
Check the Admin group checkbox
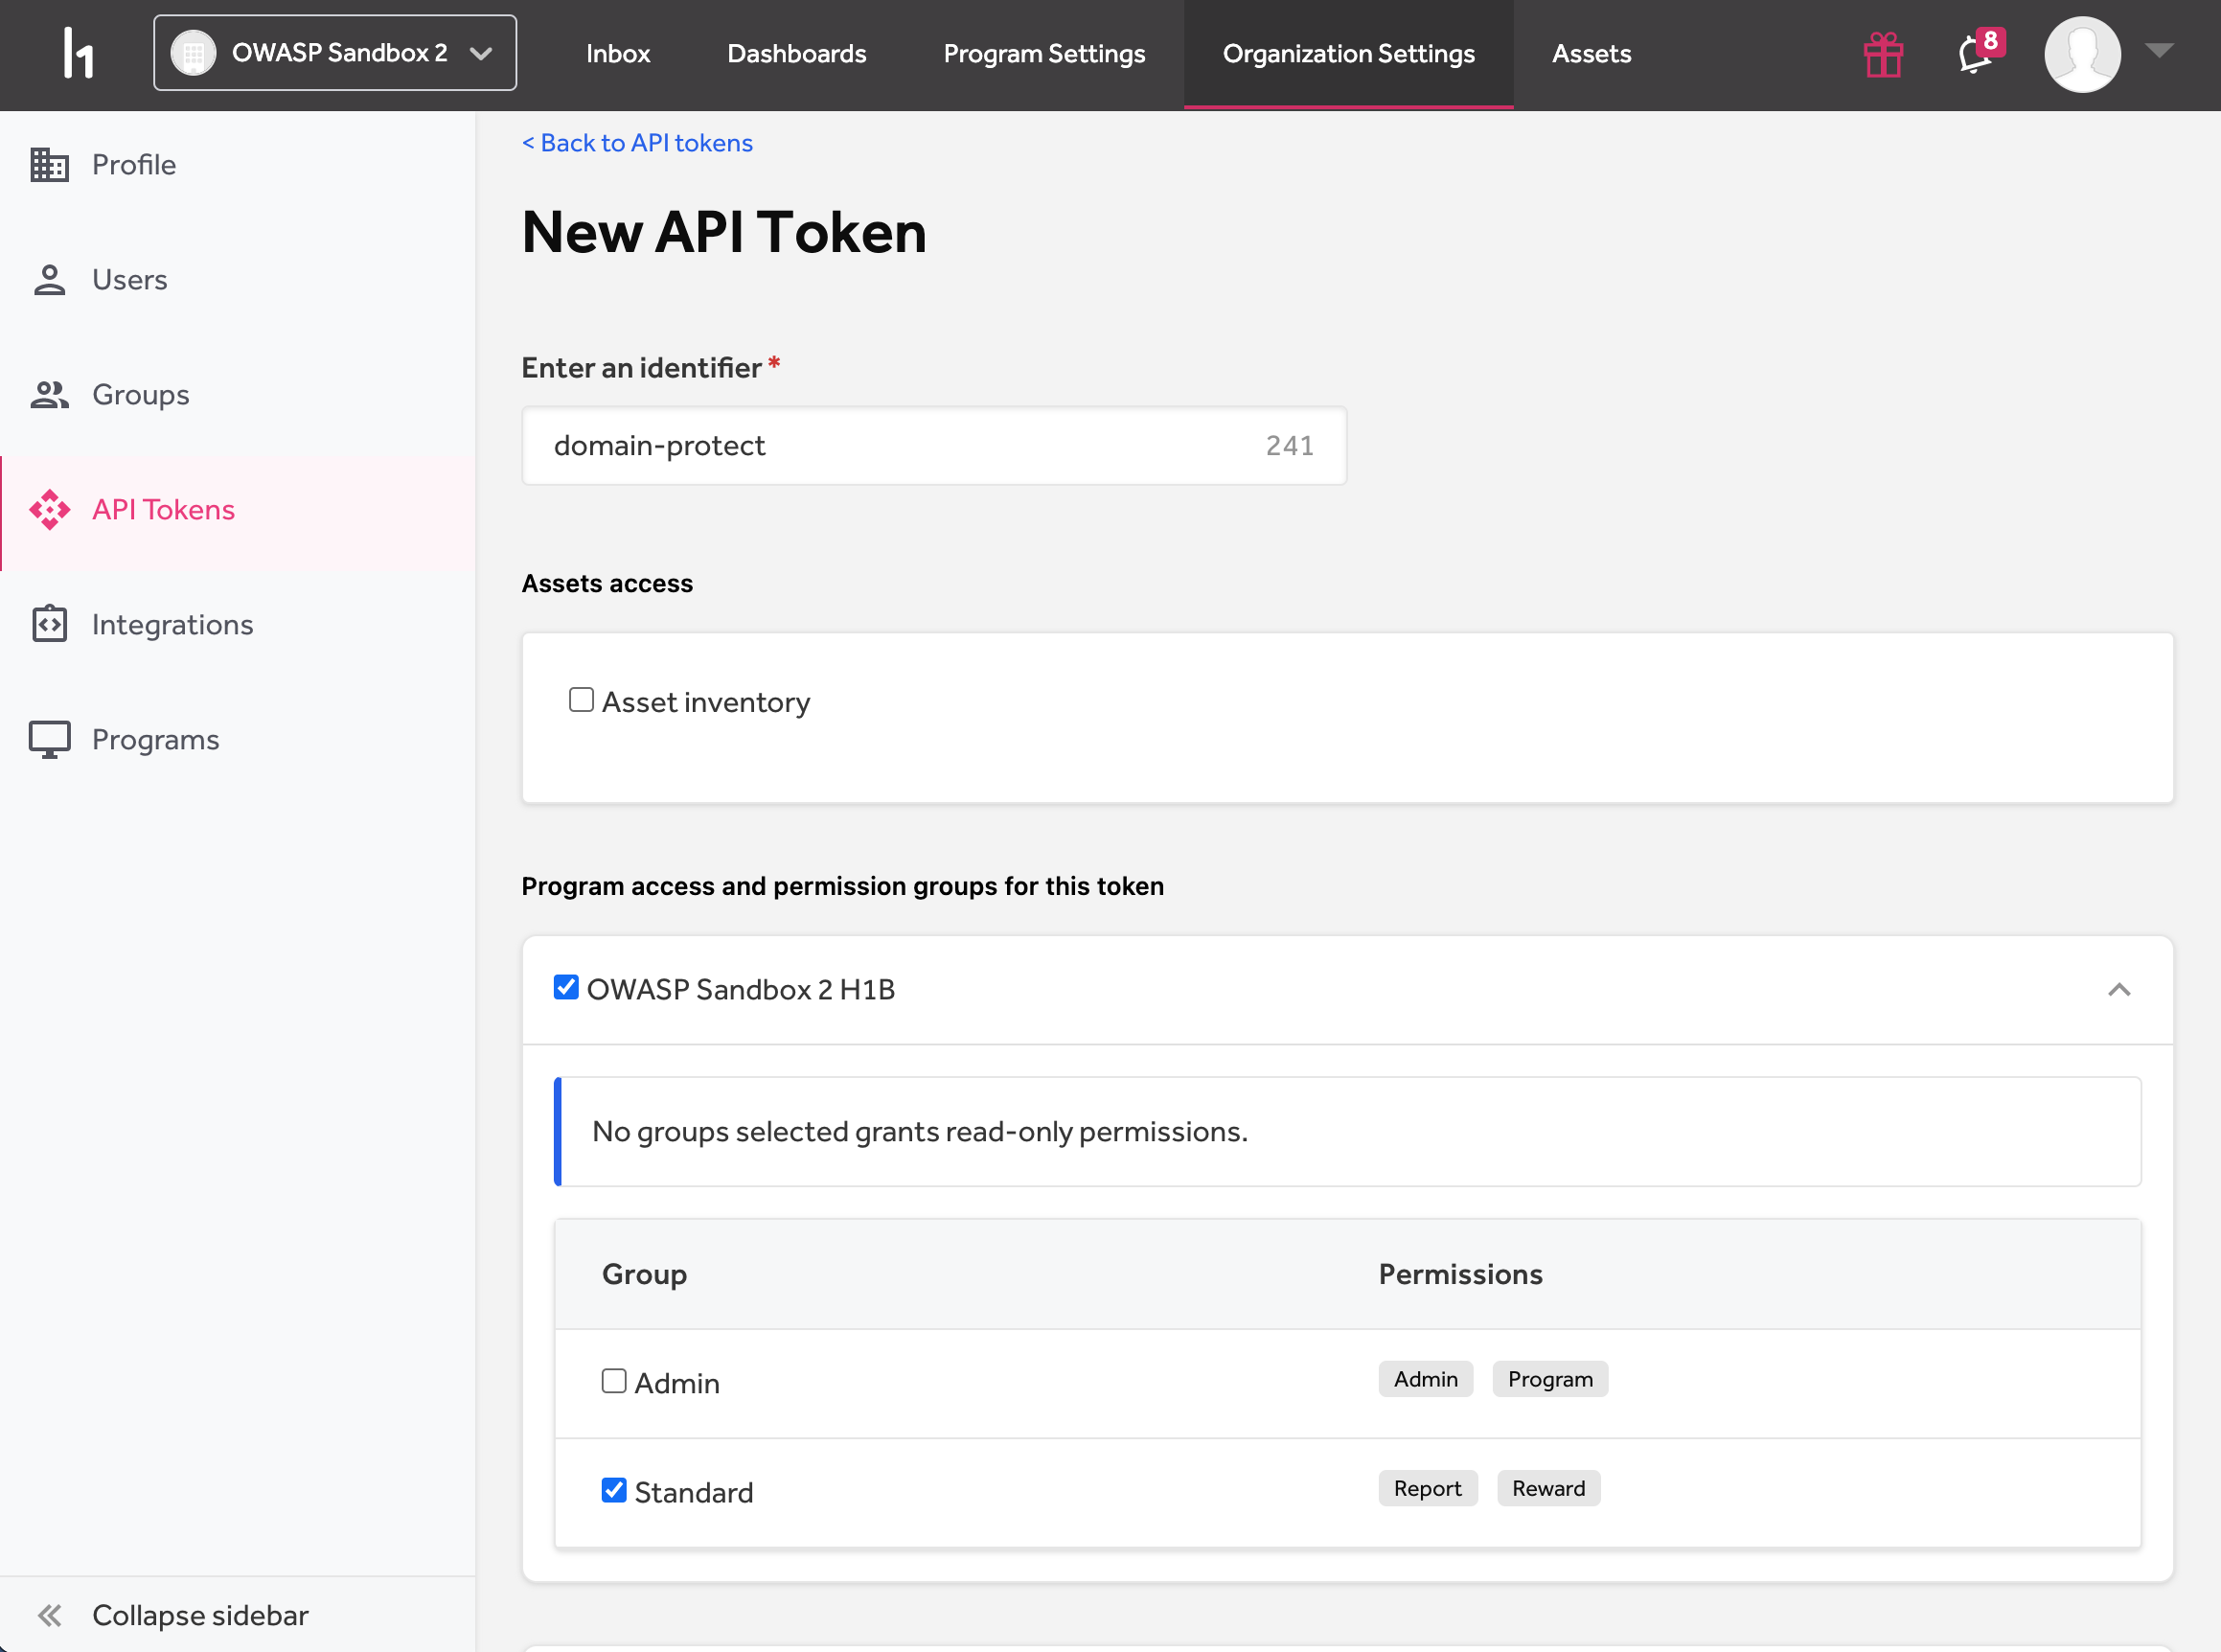pos(614,1381)
